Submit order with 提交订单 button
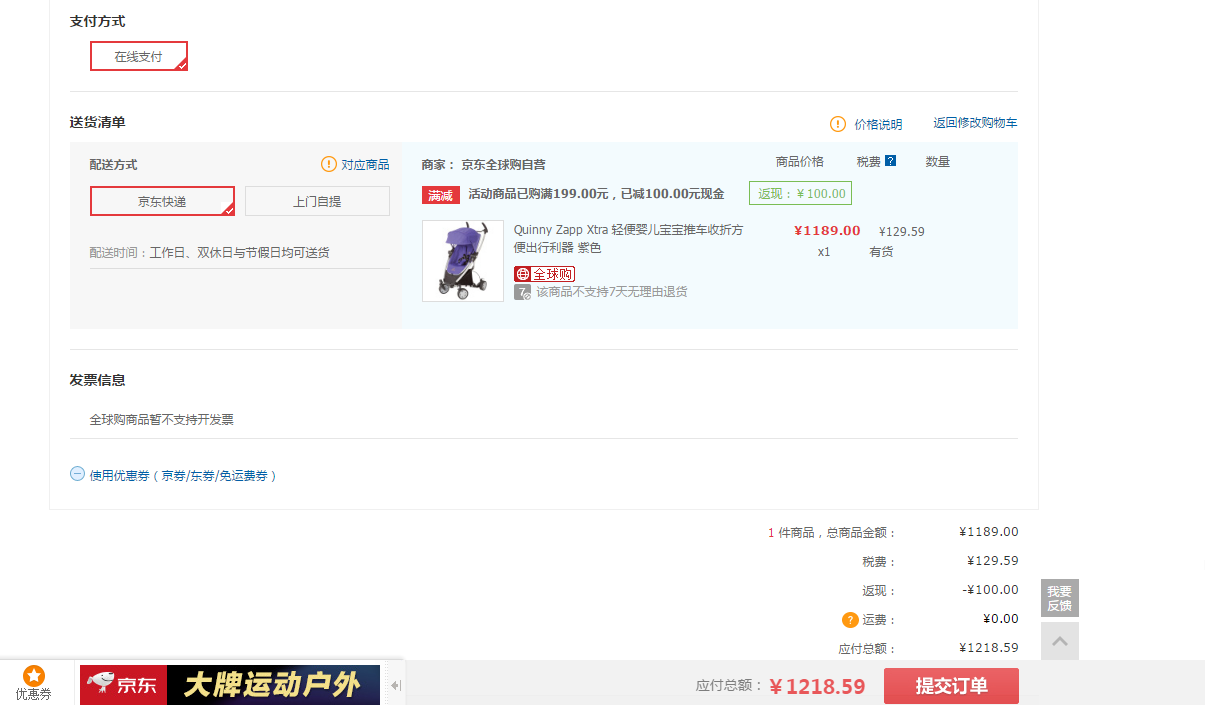 click(951, 686)
